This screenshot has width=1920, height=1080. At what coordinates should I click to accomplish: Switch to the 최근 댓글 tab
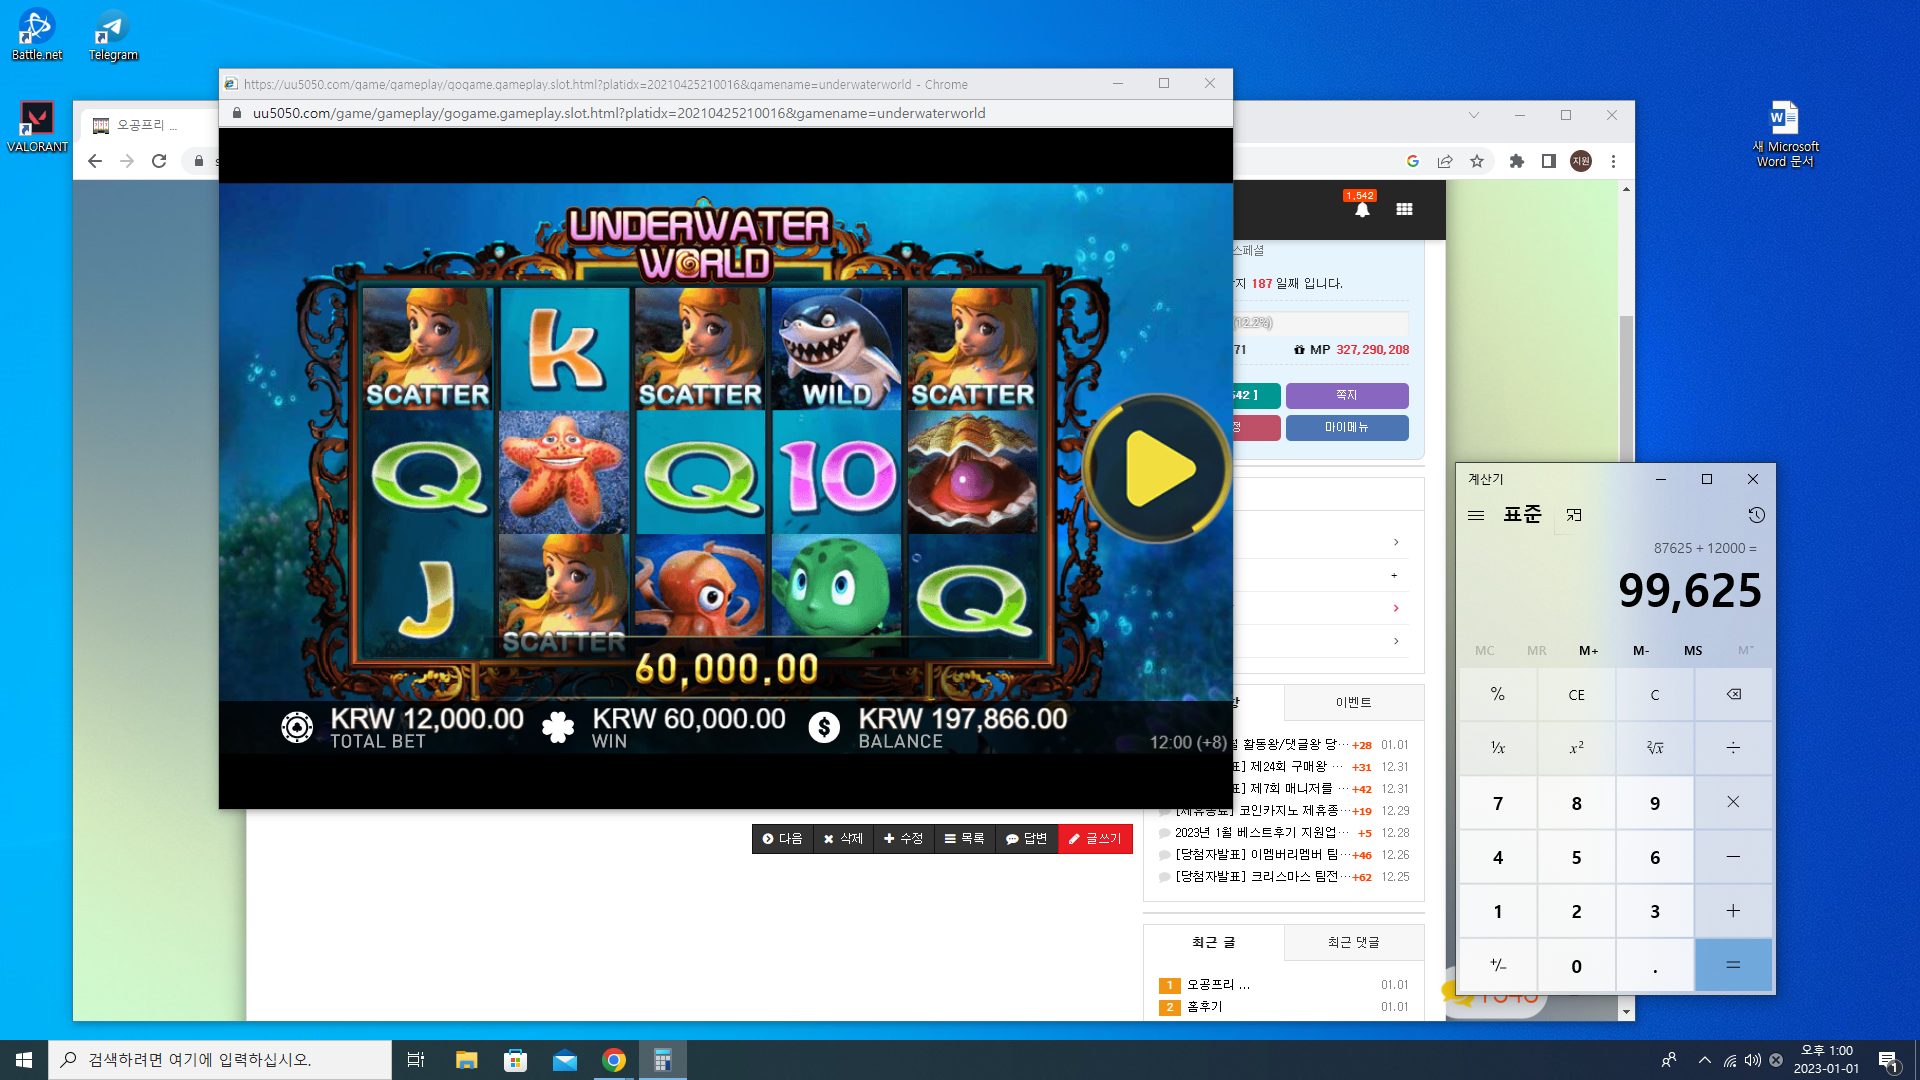pos(1354,942)
